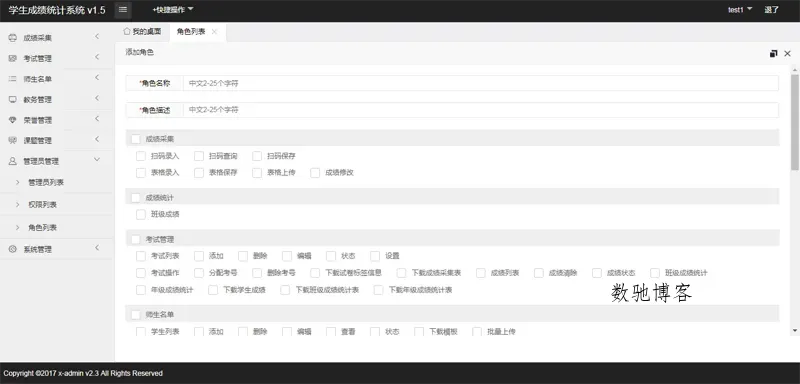Close the 角色列表 tab with its X
Screen dimensions: 800x384
click(x=214, y=32)
